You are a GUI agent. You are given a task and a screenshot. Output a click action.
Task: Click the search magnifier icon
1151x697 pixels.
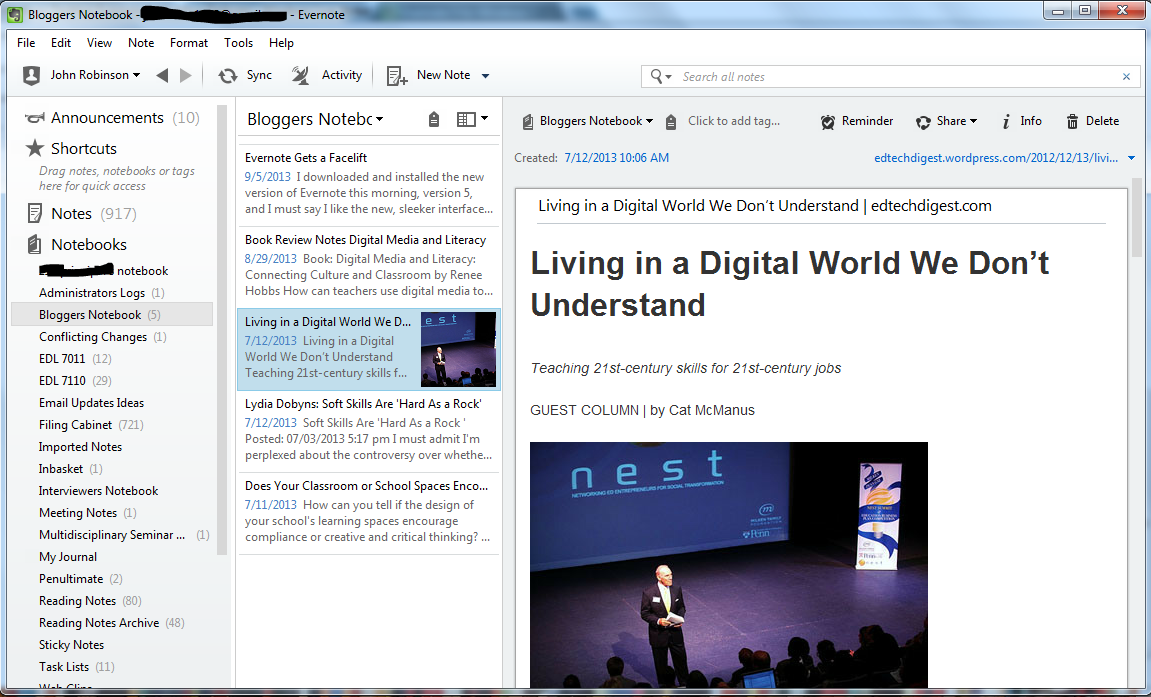pyautogui.click(x=656, y=76)
